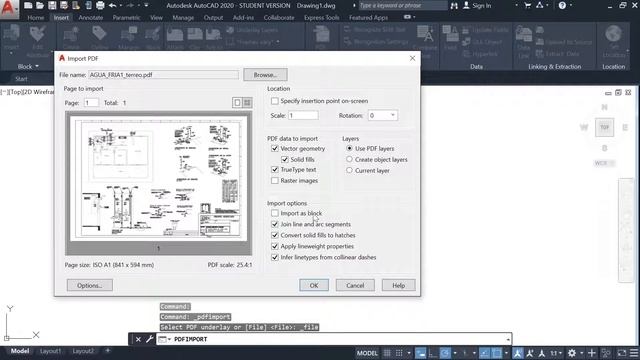The height and width of the screenshot is (360, 640).
Task: Expand the Block panel dropdown
Action: click(28, 66)
